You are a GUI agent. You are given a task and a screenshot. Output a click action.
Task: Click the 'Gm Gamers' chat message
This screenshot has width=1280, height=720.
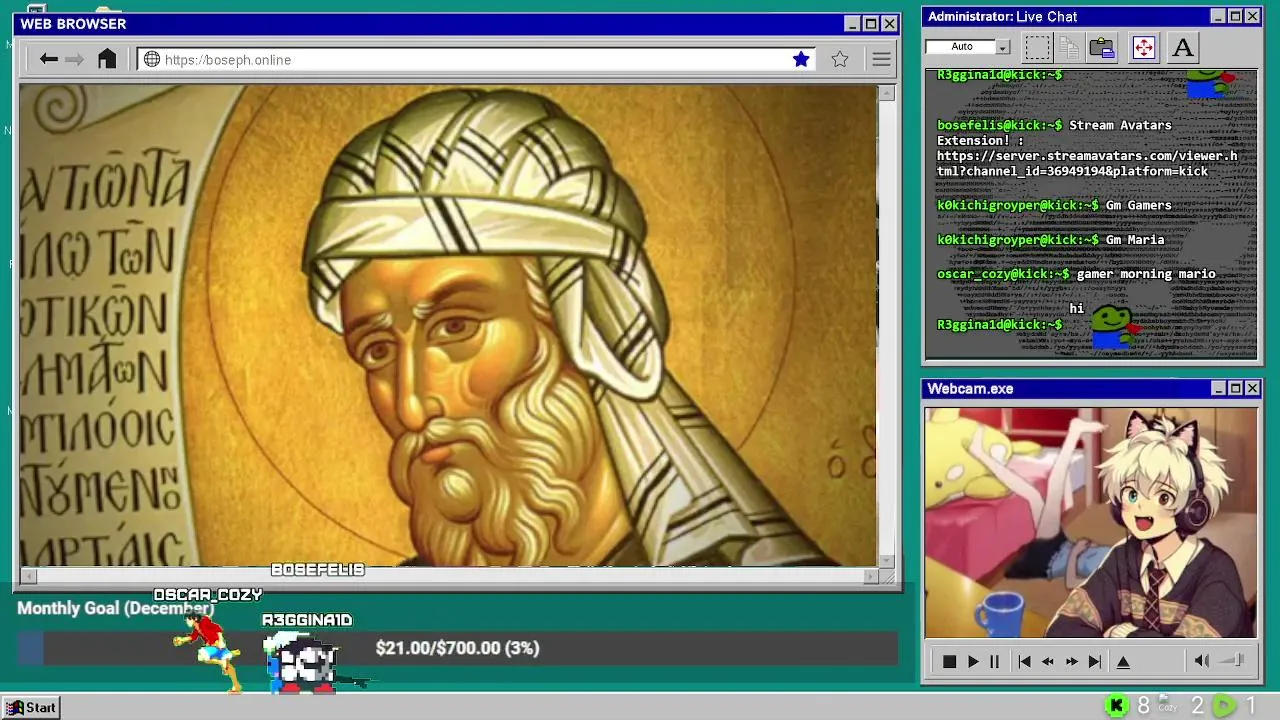point(1138,205)
